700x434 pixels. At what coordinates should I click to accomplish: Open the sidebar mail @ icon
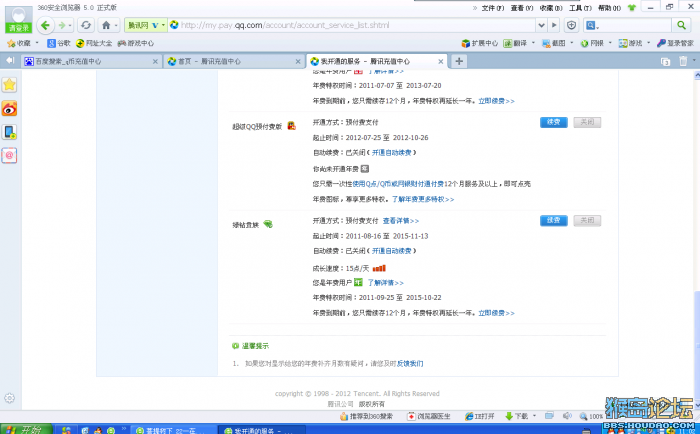click(9, 155)
